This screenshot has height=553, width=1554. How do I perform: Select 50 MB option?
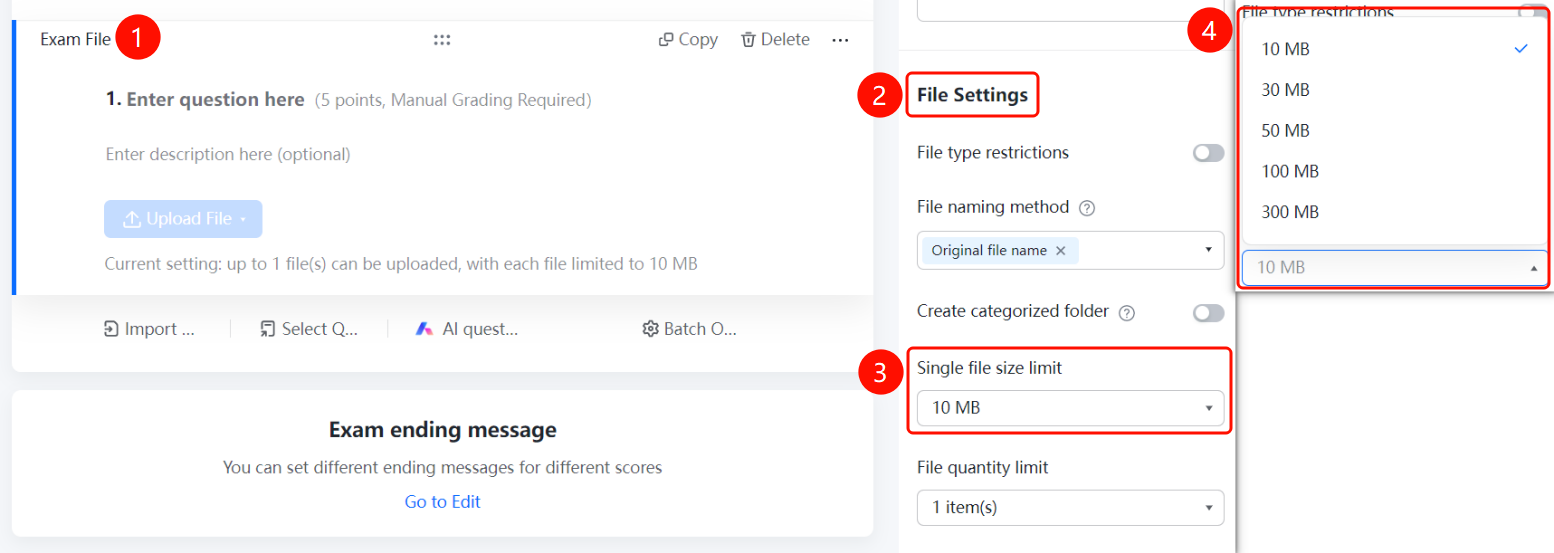click(x=1394, y=131)
